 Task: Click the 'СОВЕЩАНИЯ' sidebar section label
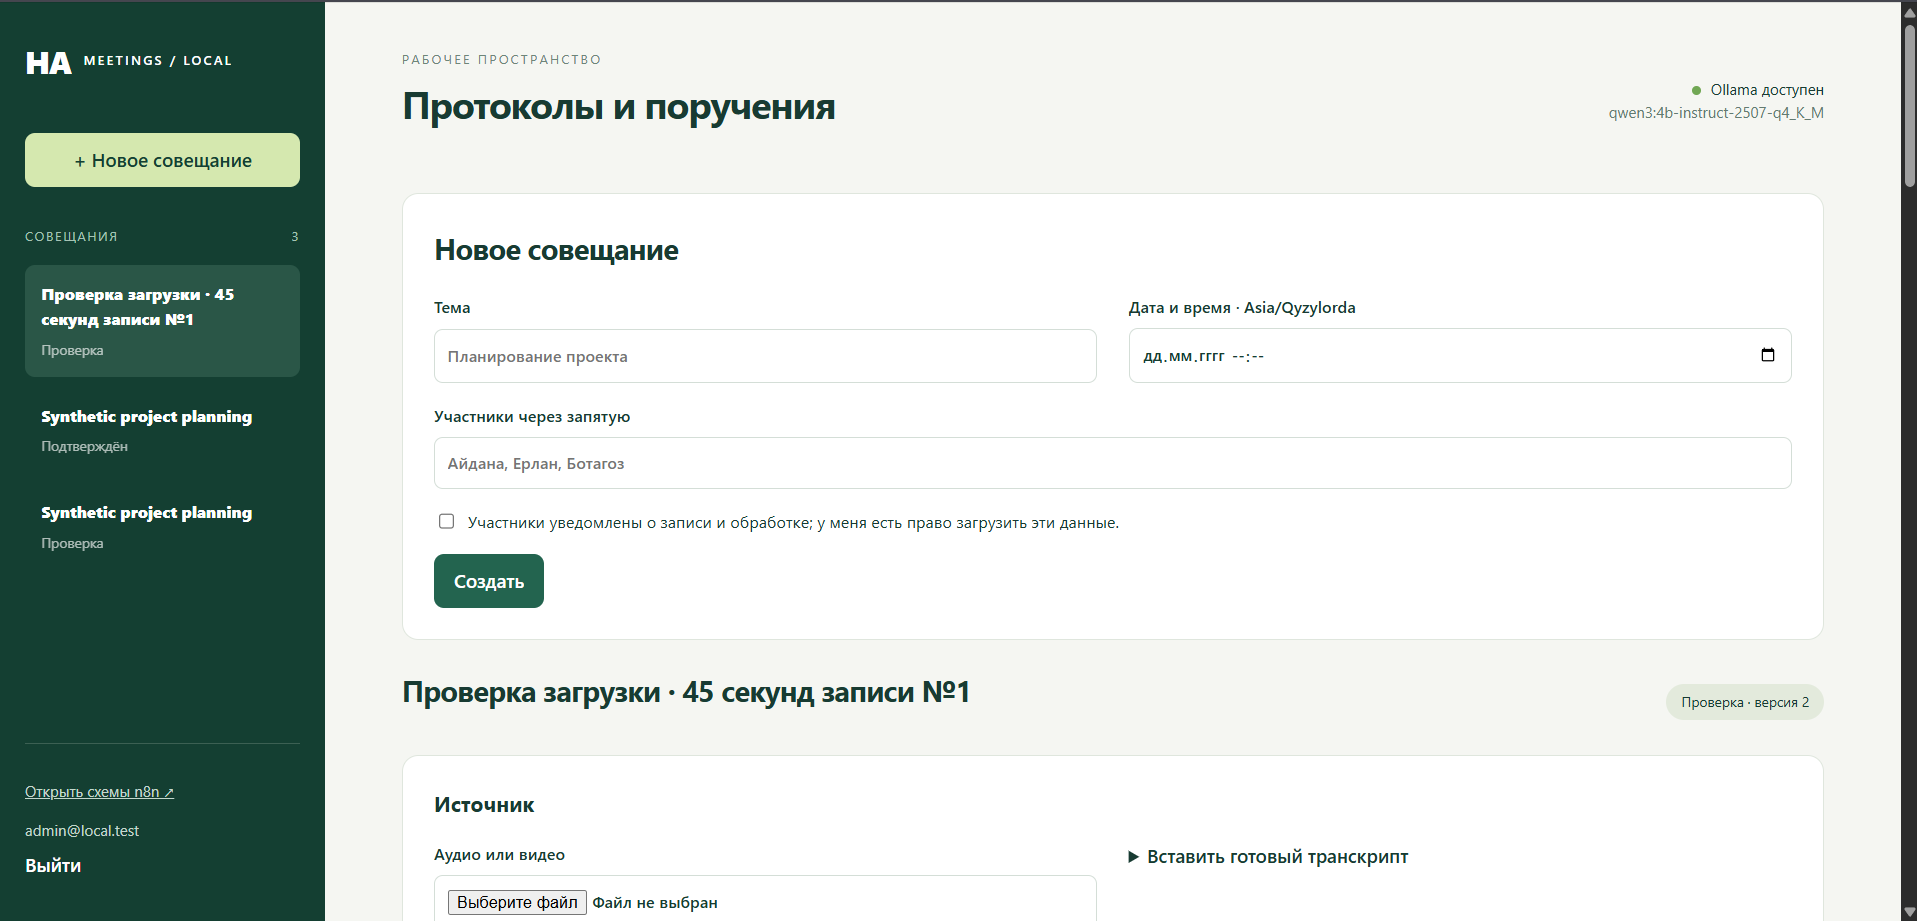71,237
